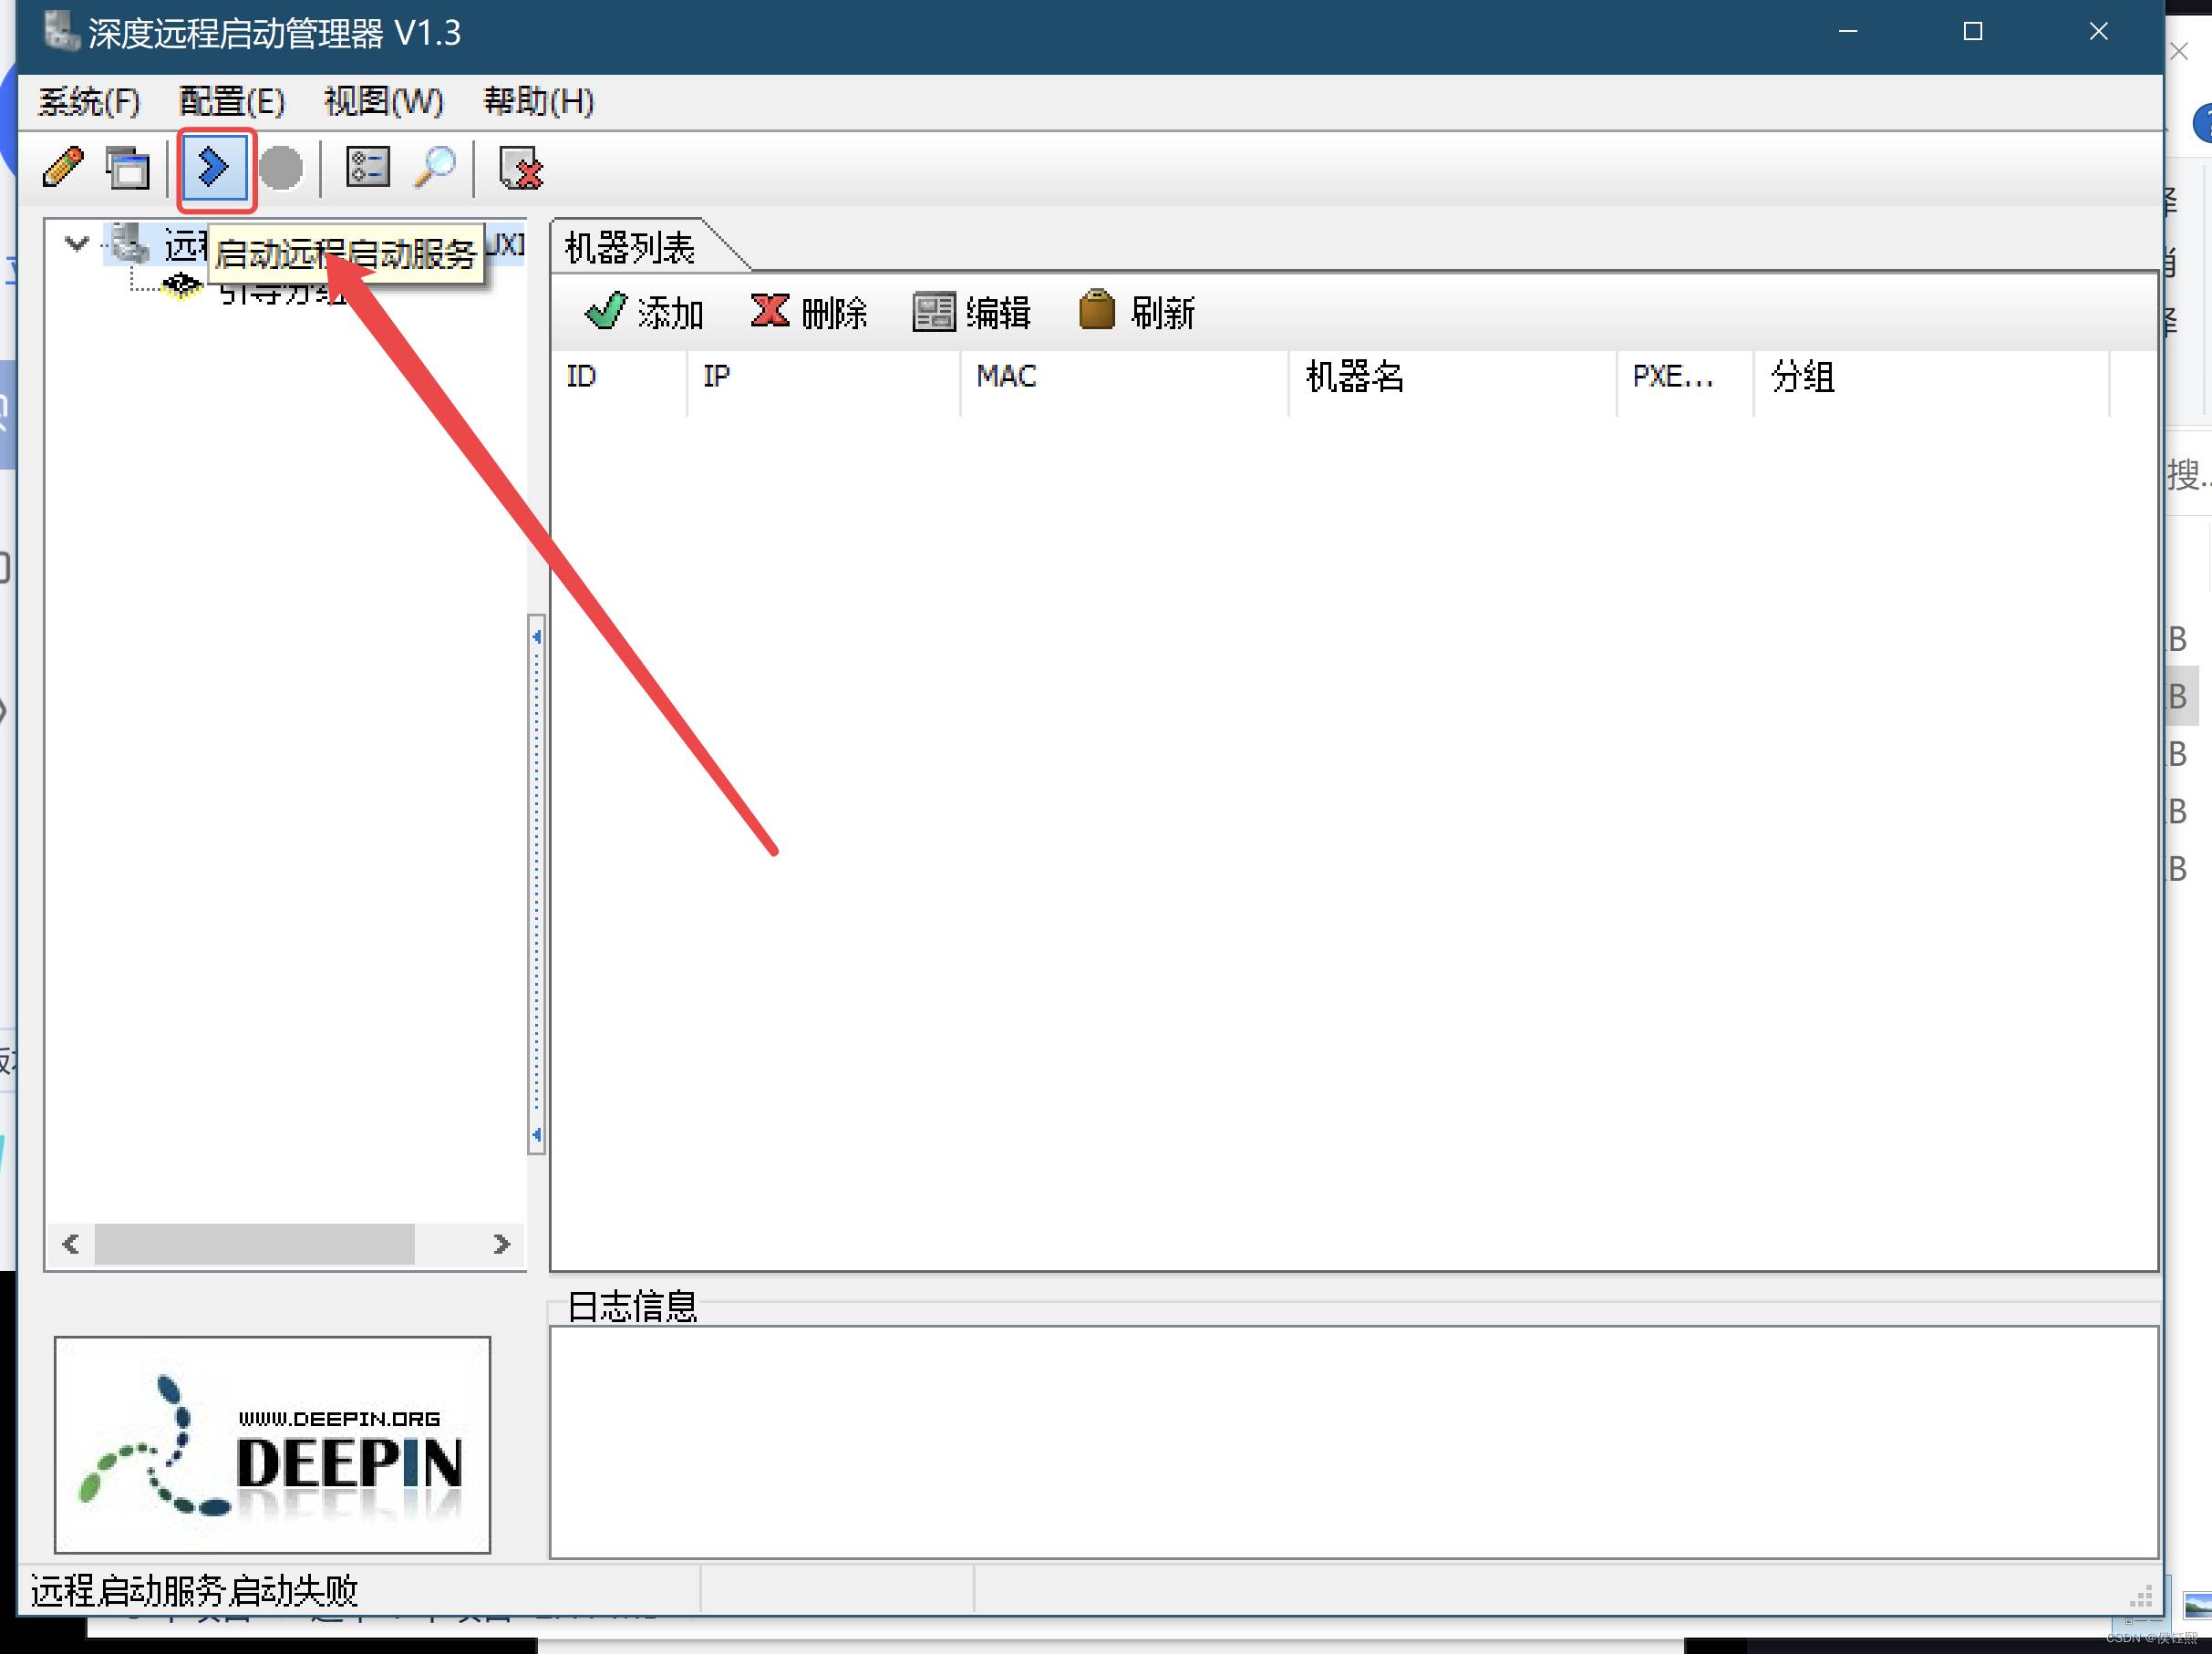Click the windows cascade toolbar icon
Image resolution: width=2212 pixels, height=1654 pixels.
click(x=128, y=168)
